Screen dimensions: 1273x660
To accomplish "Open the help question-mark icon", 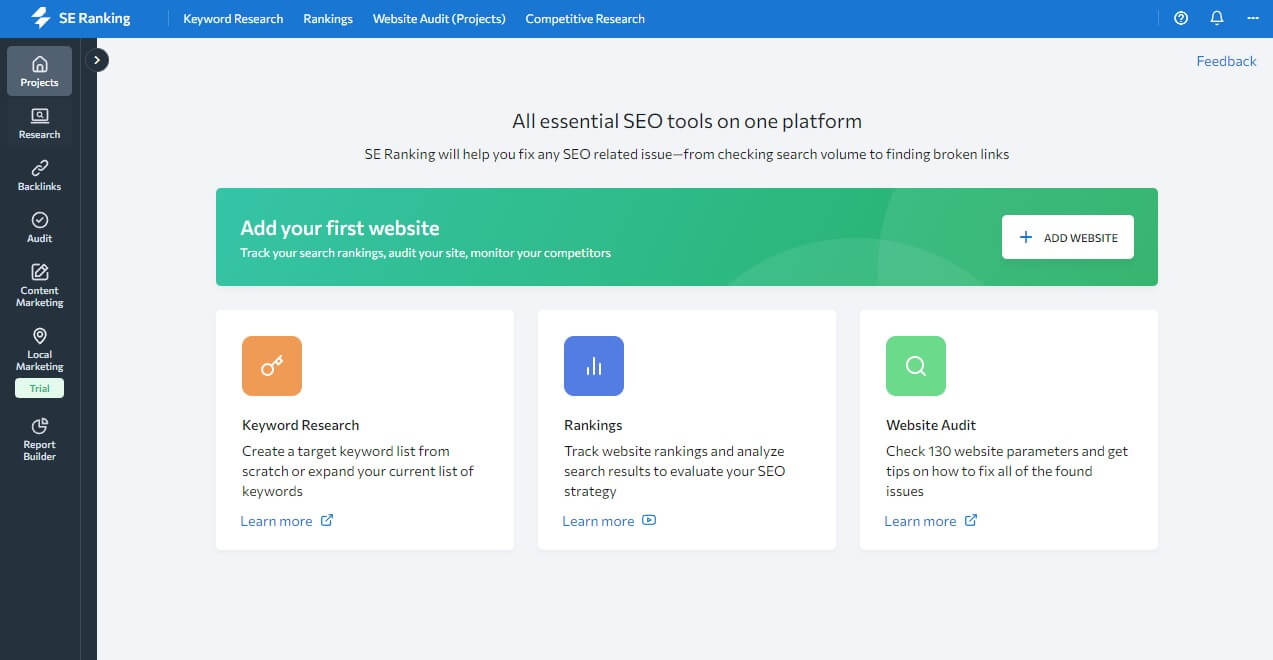I will pos(1180,18).
